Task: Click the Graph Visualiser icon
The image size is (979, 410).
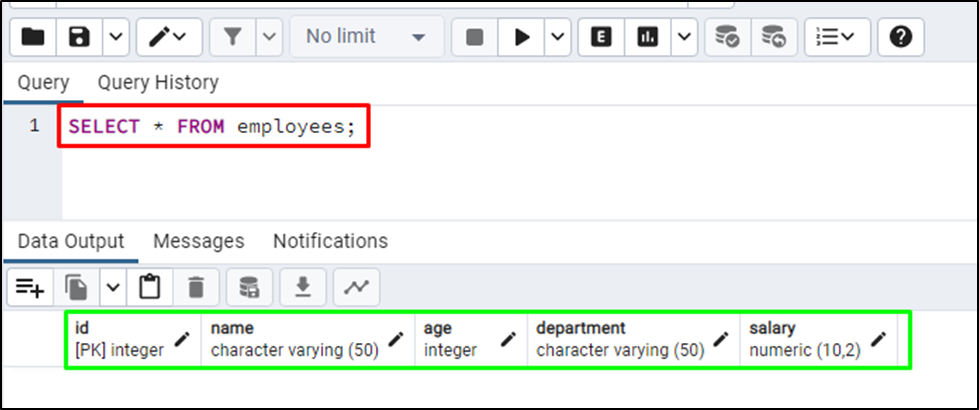Action: 355,288
